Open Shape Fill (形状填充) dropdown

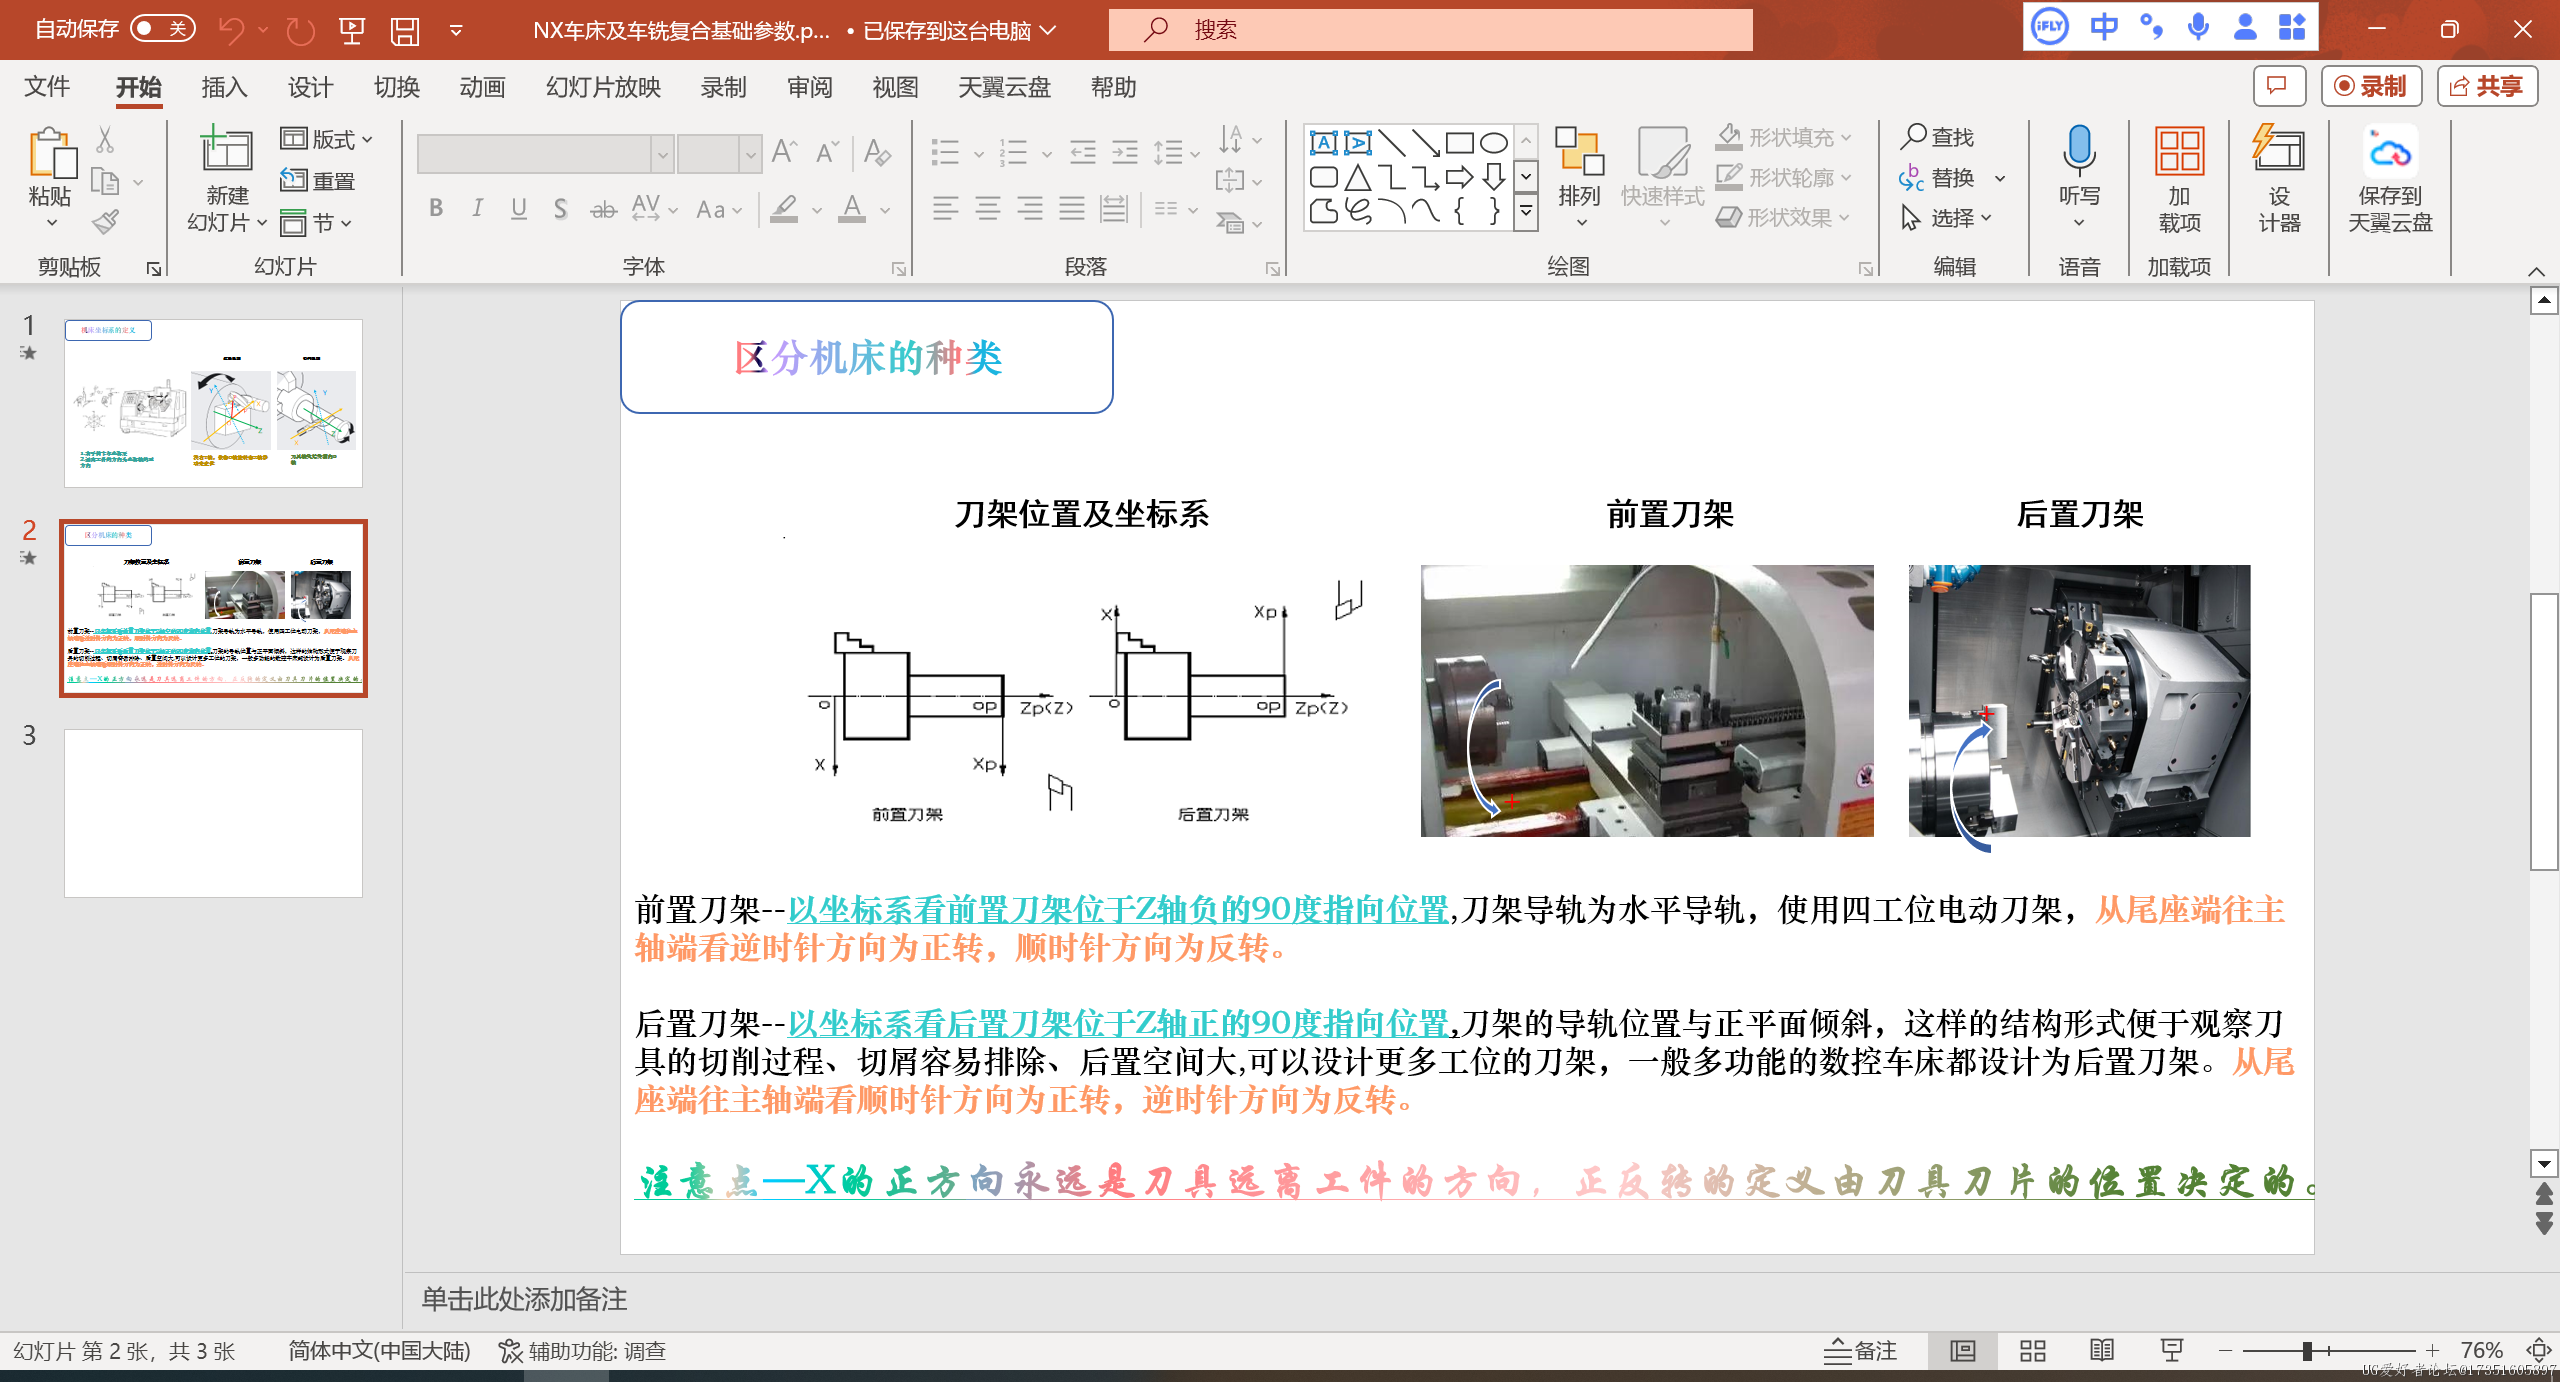[1785, 137]
